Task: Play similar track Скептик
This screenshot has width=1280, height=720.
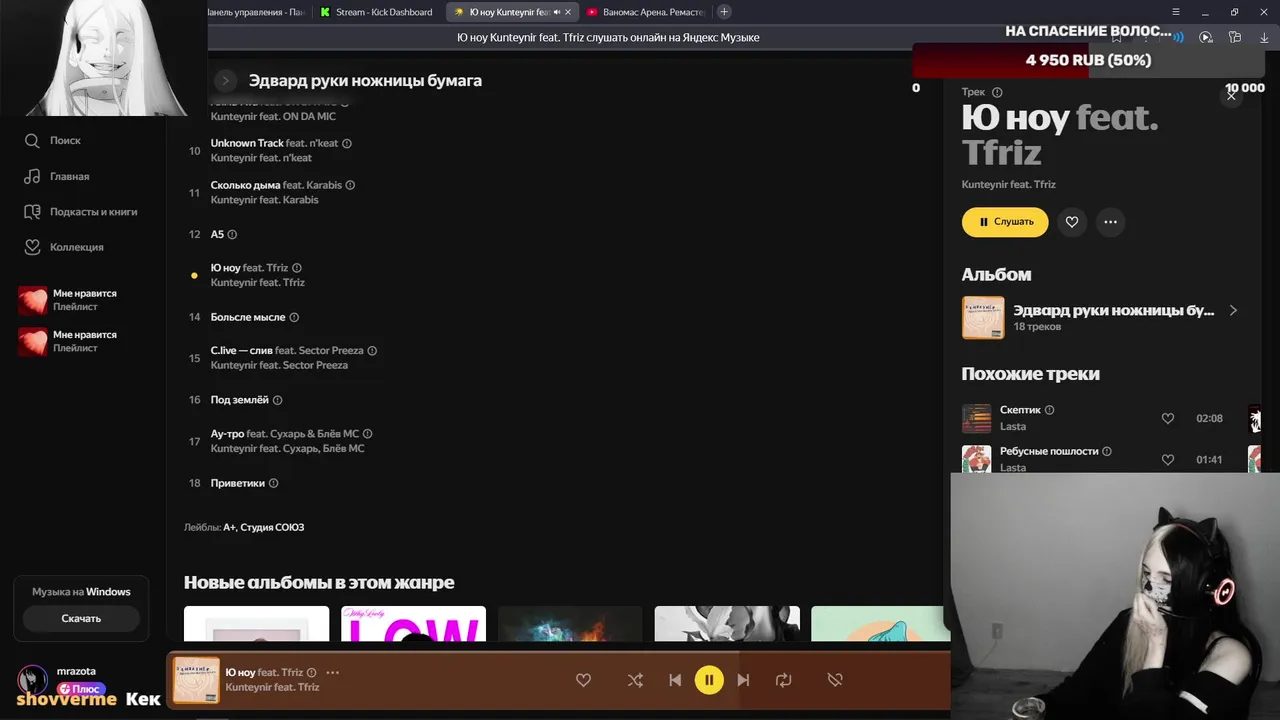Action: coord(1020,410)
